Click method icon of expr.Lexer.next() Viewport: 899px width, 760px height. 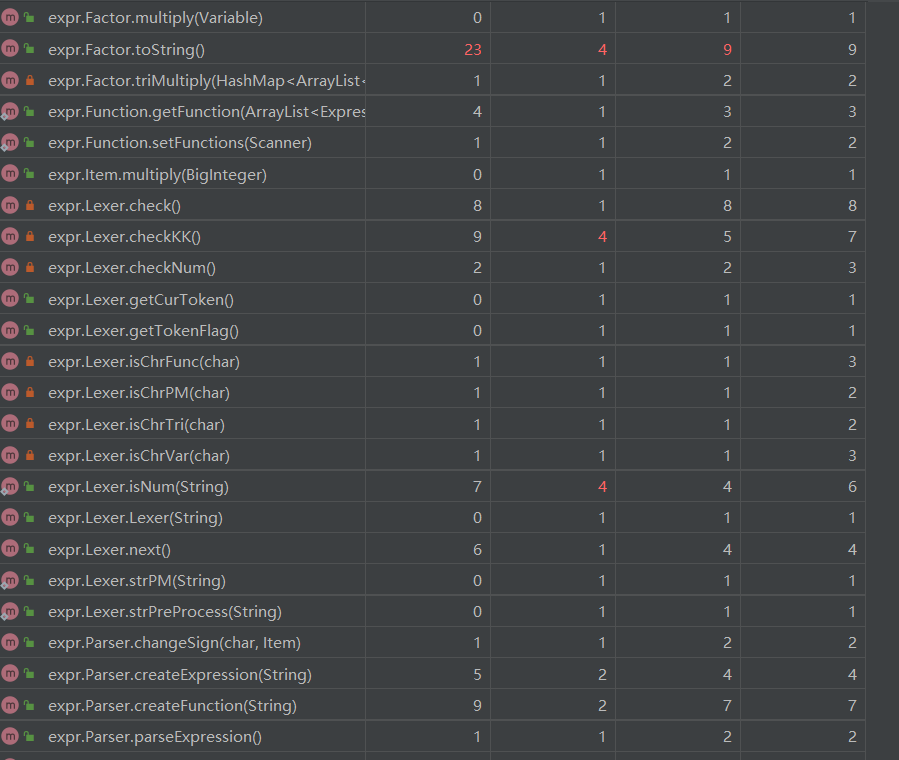point(10,549)
